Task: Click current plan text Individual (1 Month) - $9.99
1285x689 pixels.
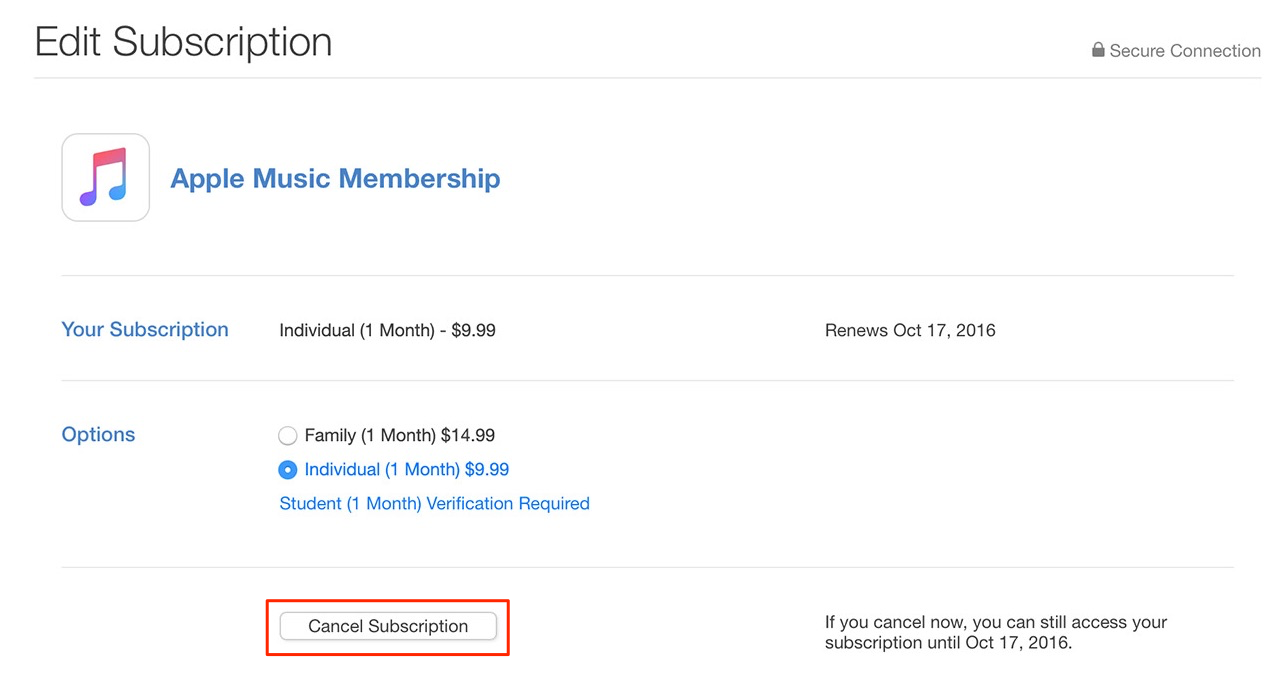Action: coord(387,331)
